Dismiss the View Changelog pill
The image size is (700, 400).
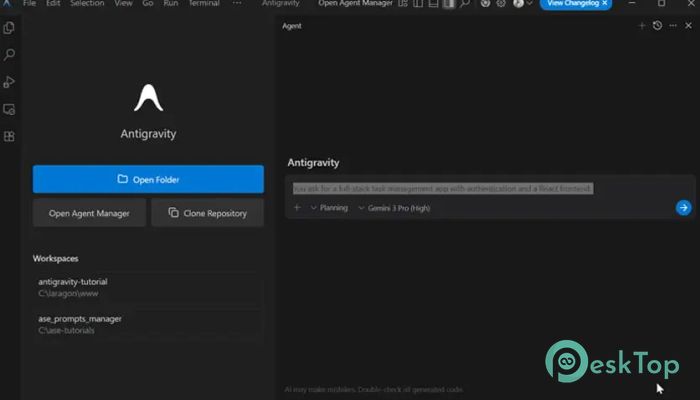click(x=605, y=4)
